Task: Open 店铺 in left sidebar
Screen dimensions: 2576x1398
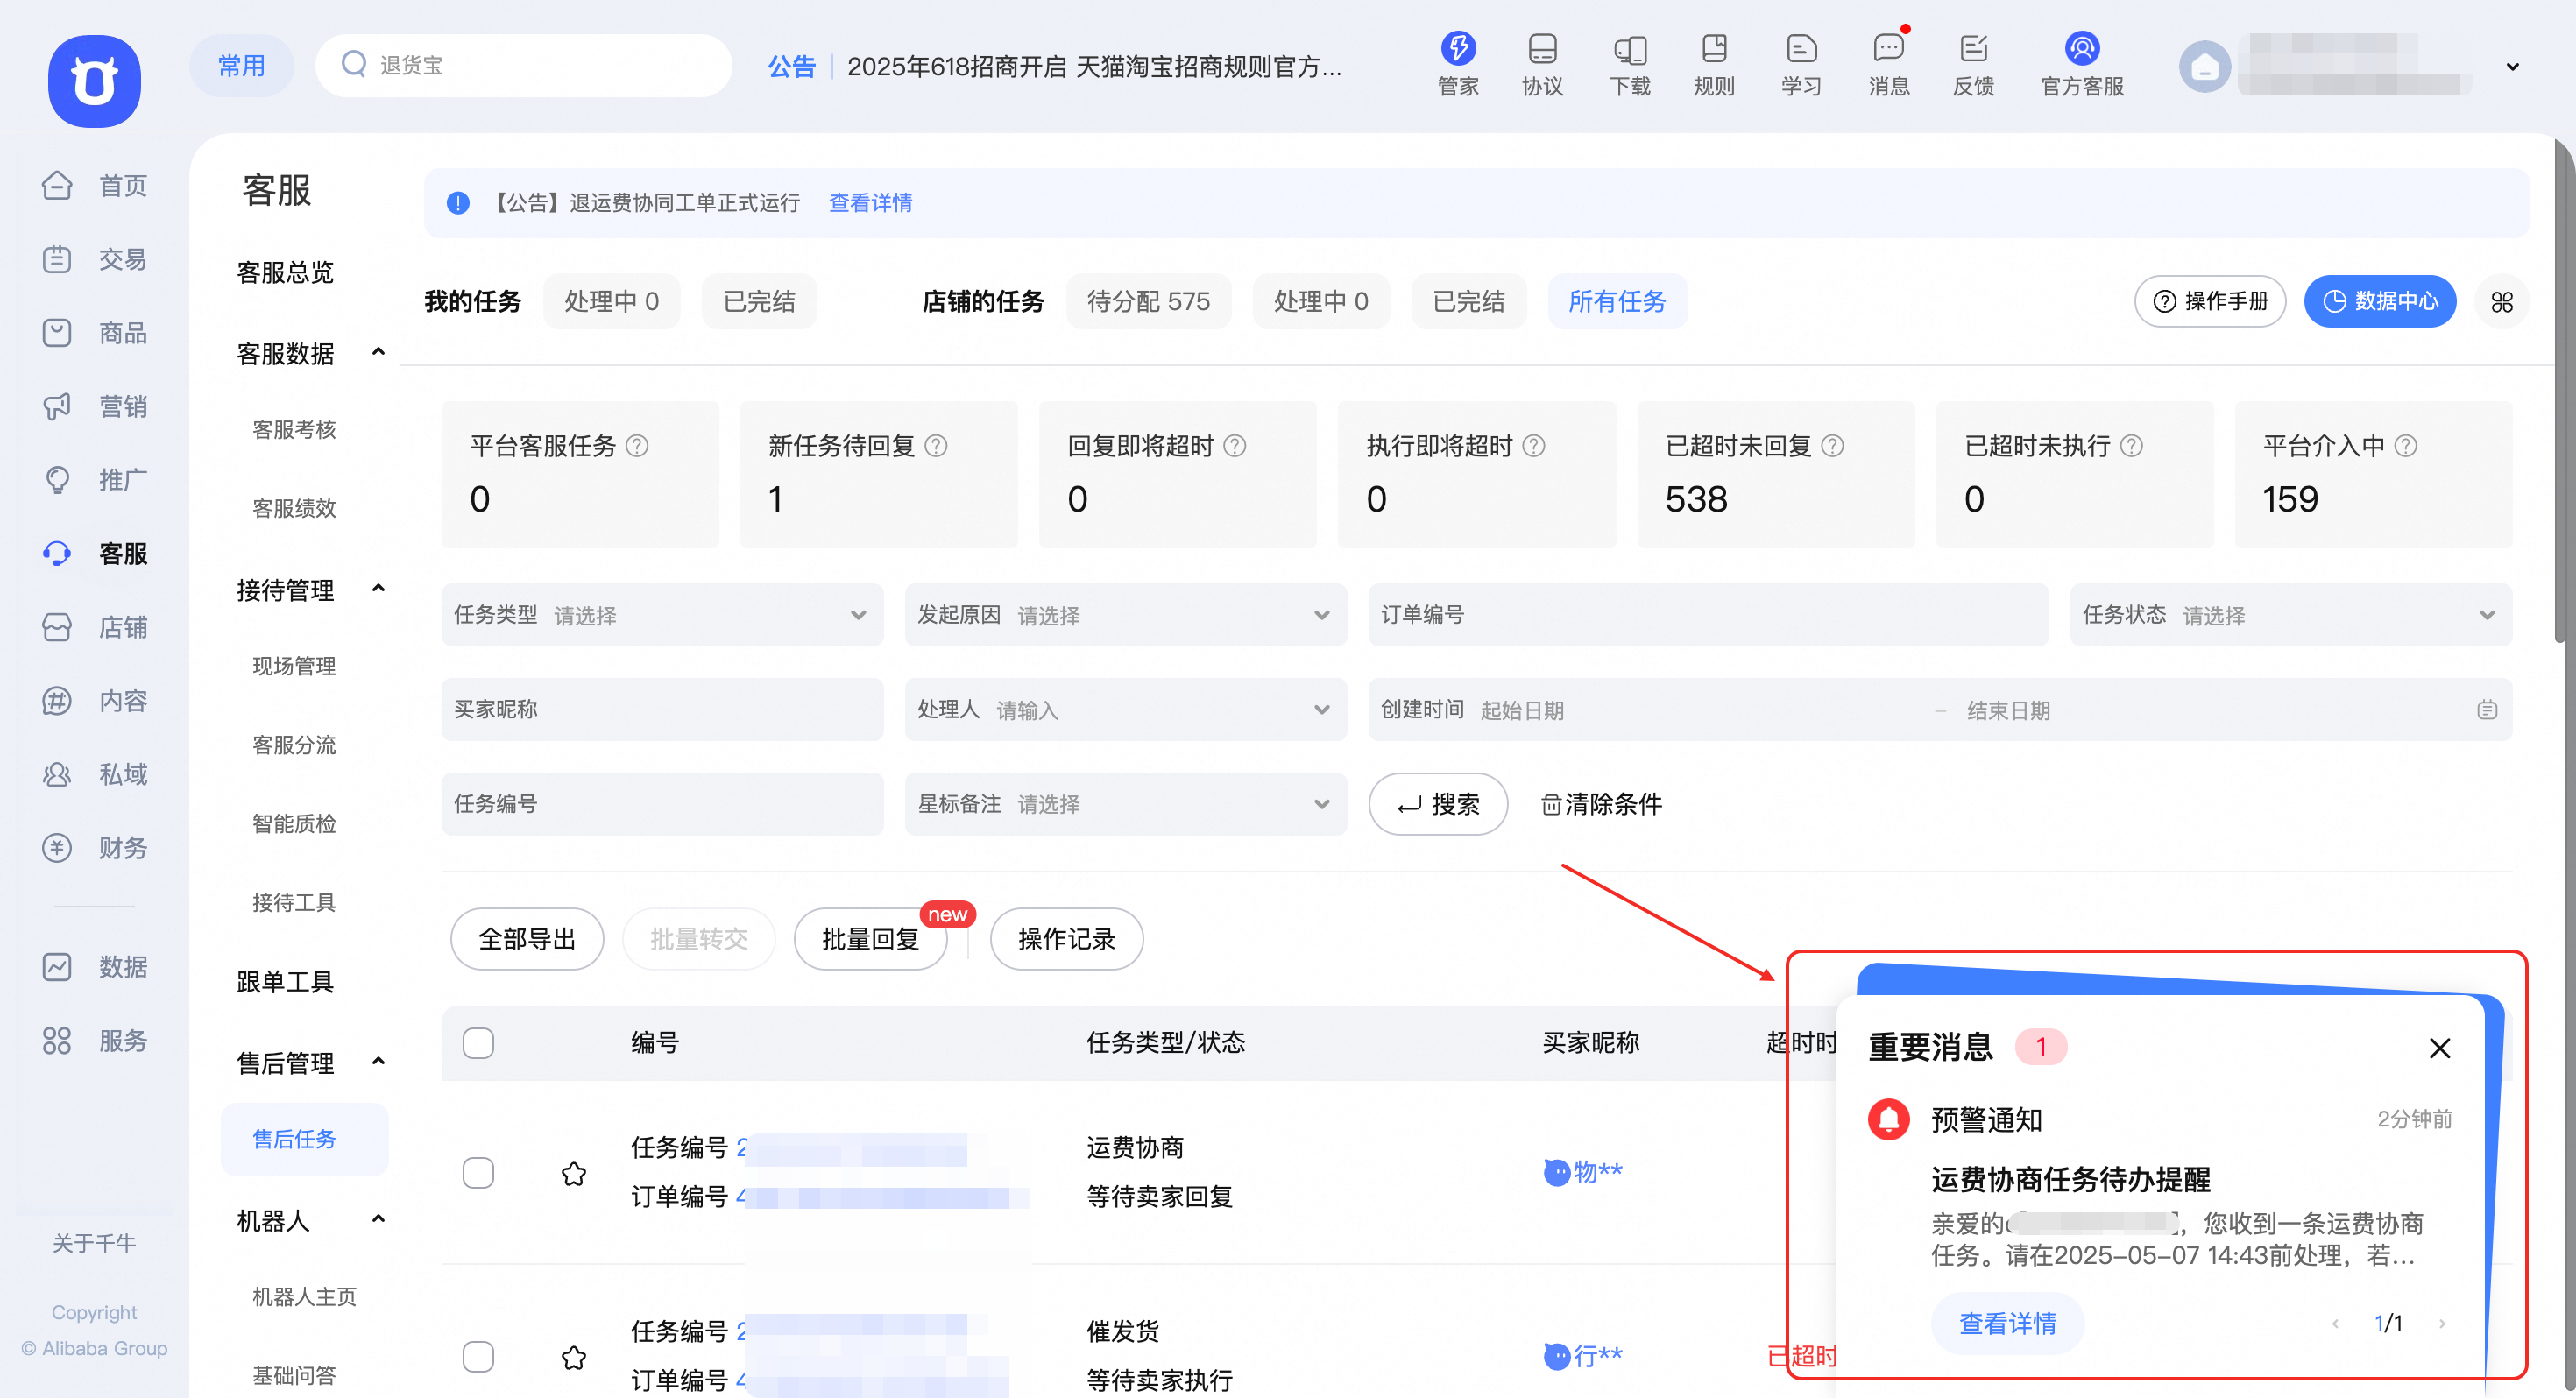Action: [95, 627]
